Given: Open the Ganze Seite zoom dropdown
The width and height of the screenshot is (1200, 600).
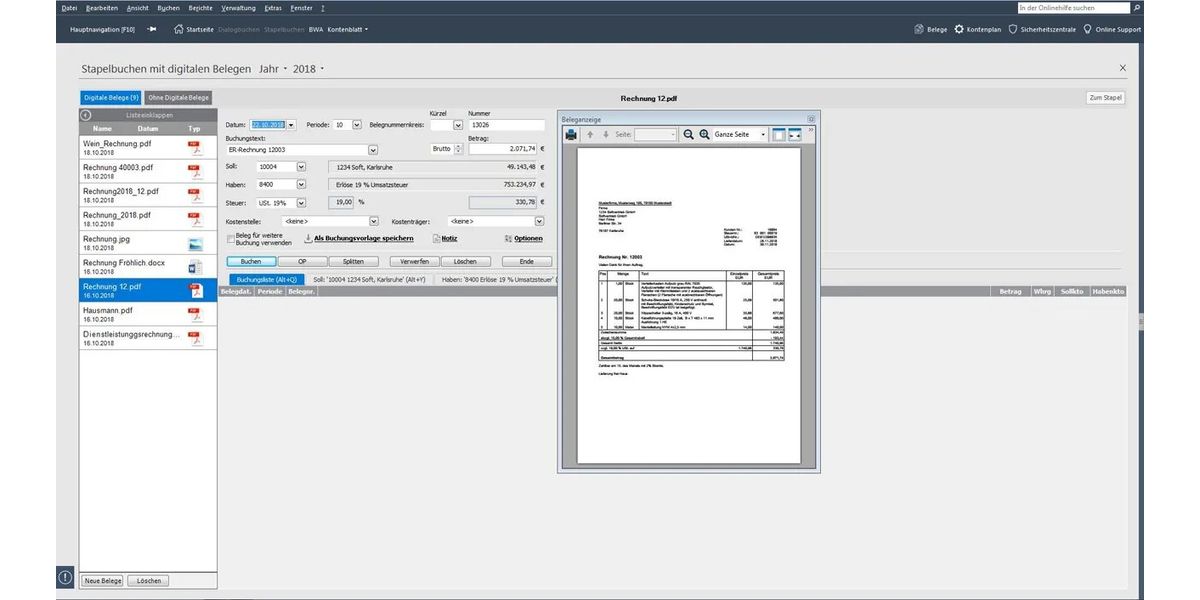Looking at the screenshot, I should coord(762,134).
